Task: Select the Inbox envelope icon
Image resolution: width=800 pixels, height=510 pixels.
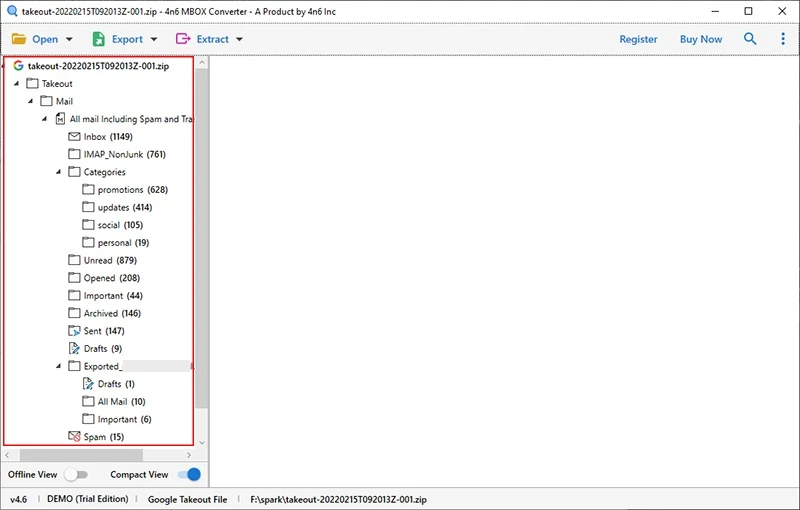Action: click(74, 137)
